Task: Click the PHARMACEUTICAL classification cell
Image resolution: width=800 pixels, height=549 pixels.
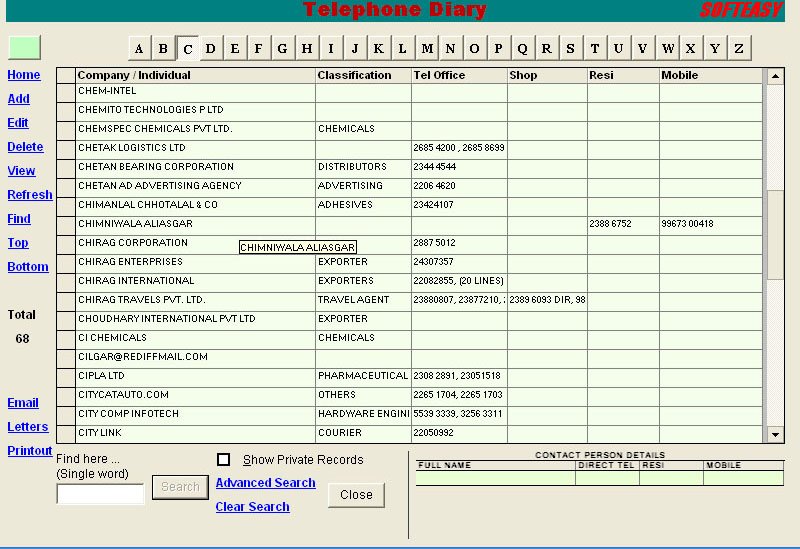Action: click(363, 376)
